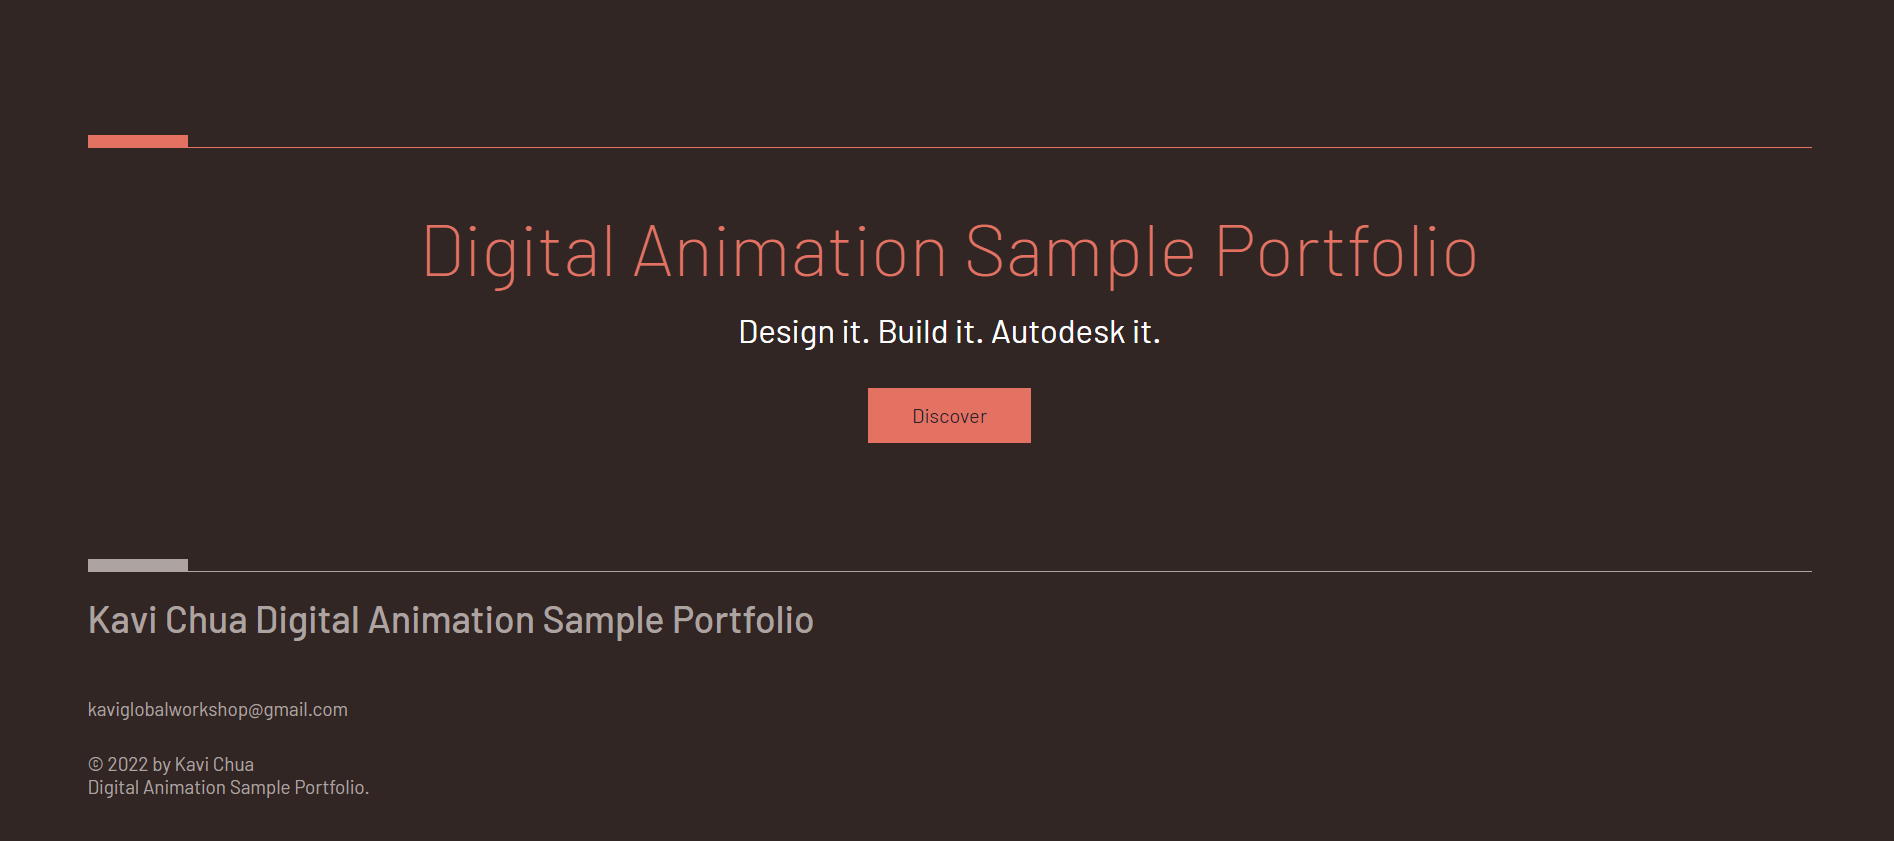The height and width of the screenshot is (841, 1894).
Task: Click the footer line ending in 'Portfolio.'
Action: coord(228,788)
